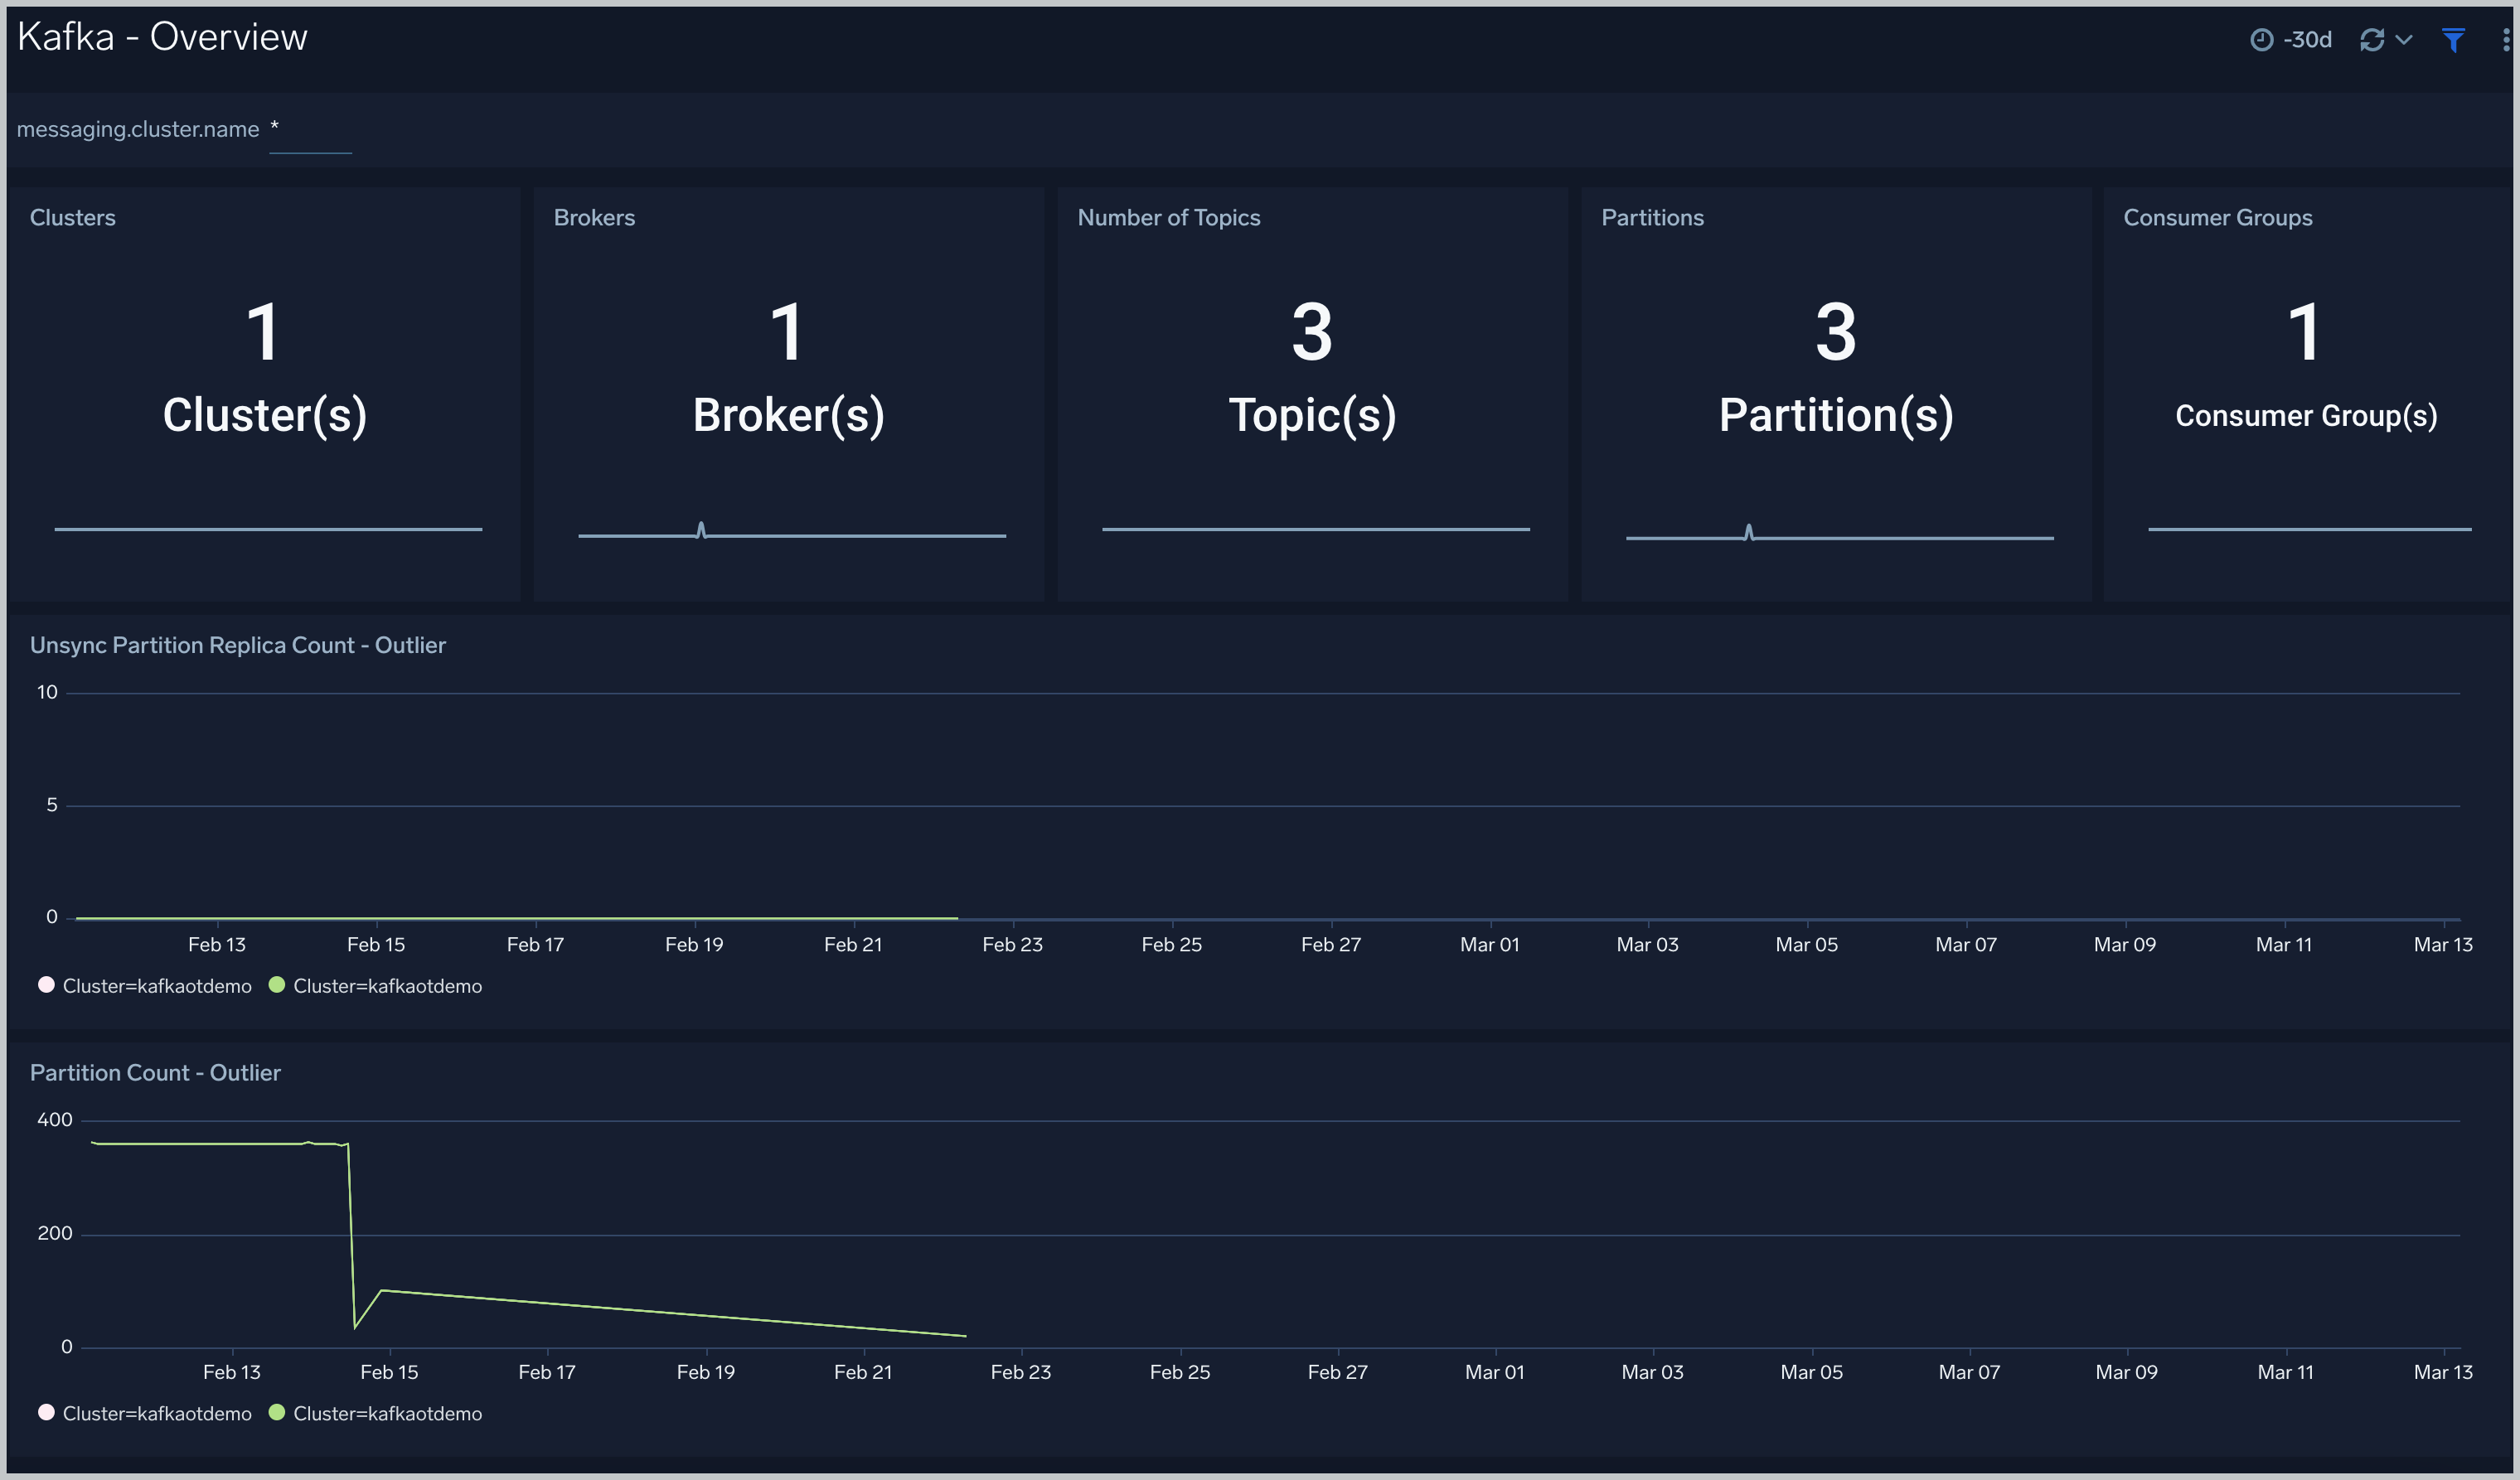Click Feb 13 label on Partition Count axis
The image size is (2520, 1480).
[x=231, y=1373]
